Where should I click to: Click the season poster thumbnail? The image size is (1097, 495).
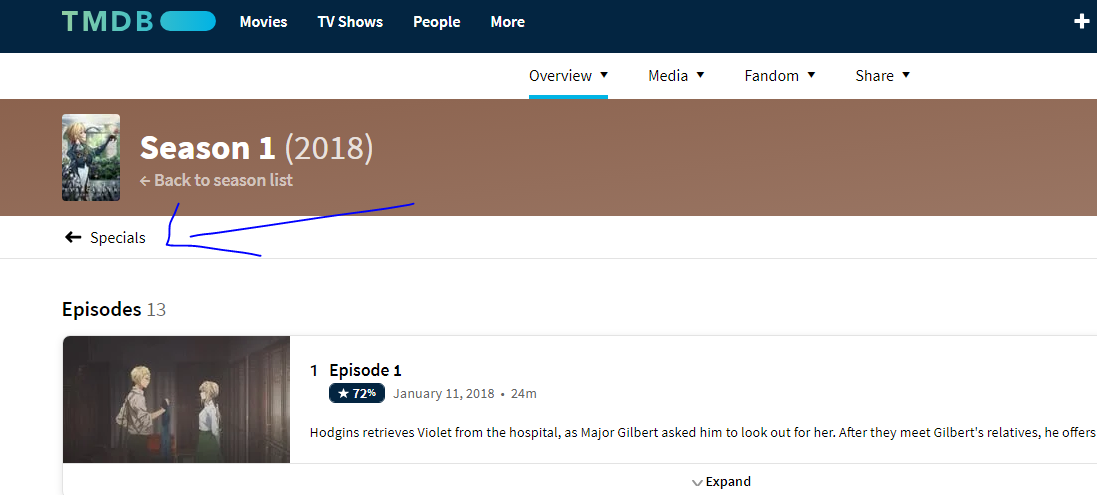(91, 157)
